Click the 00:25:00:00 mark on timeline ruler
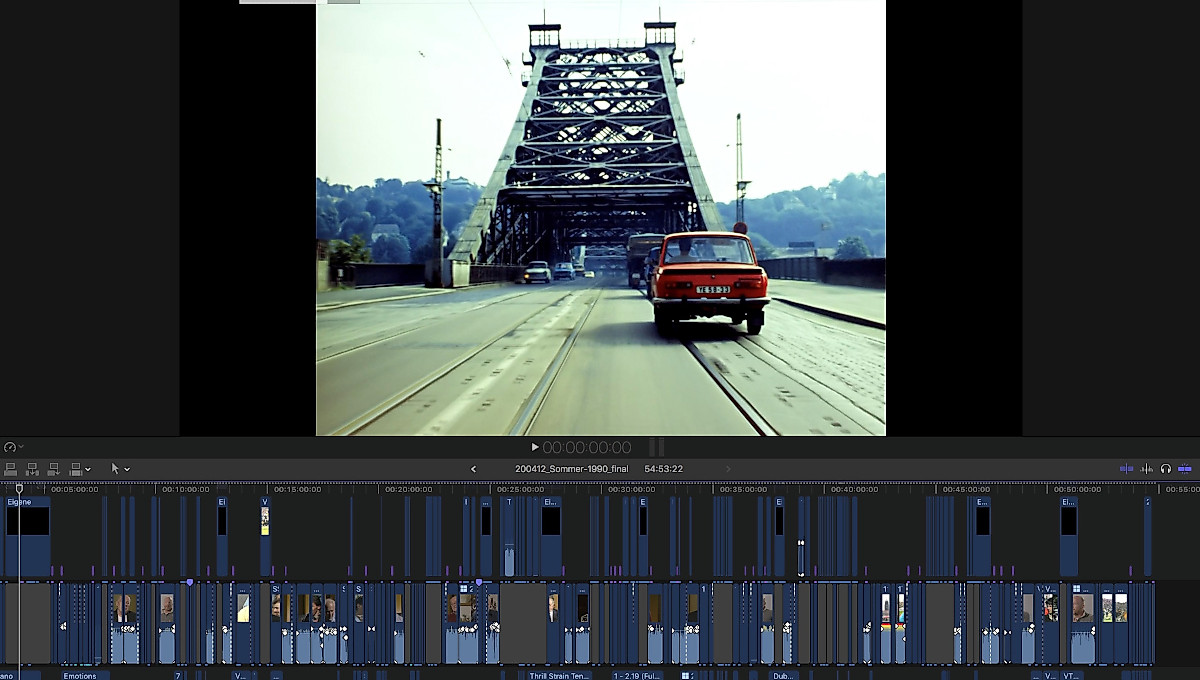1200x680 pixels. point(520,489)
